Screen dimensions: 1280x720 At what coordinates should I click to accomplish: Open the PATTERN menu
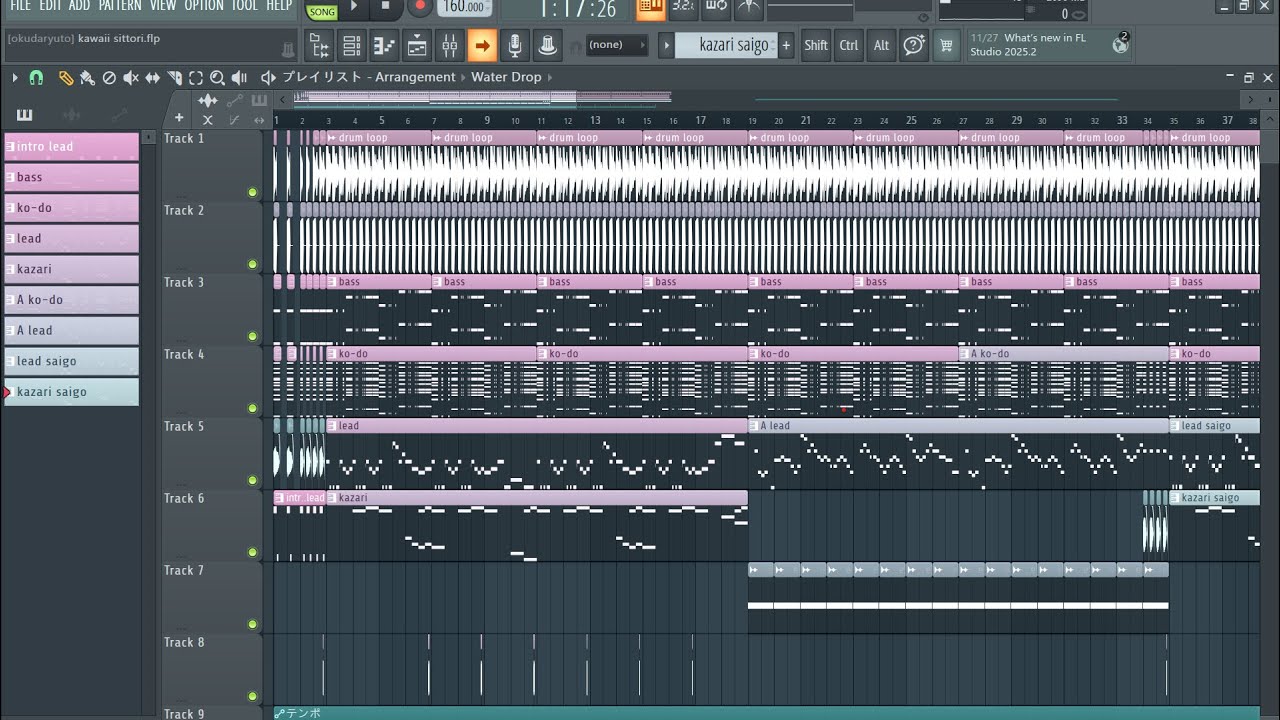(x=120, y=6)
